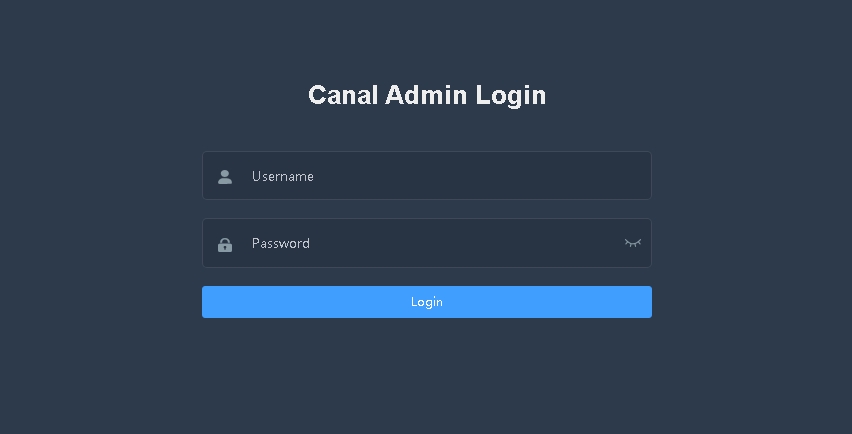Submit credentials with Login

427,302
